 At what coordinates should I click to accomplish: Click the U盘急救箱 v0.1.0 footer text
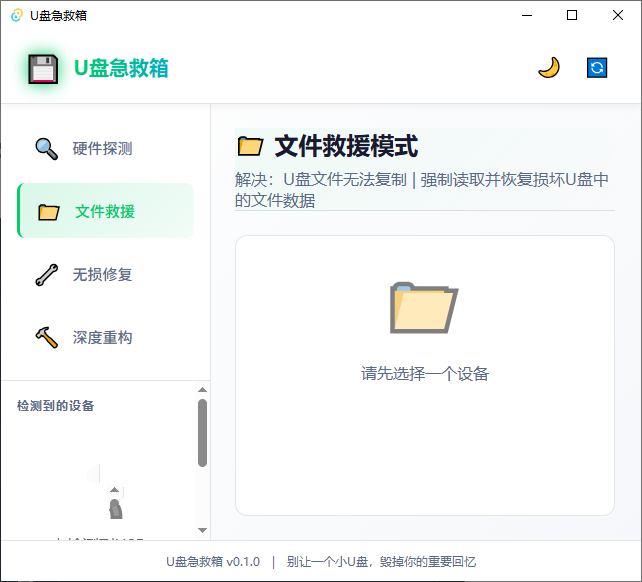pyautogui.click(x=213, y=562)
